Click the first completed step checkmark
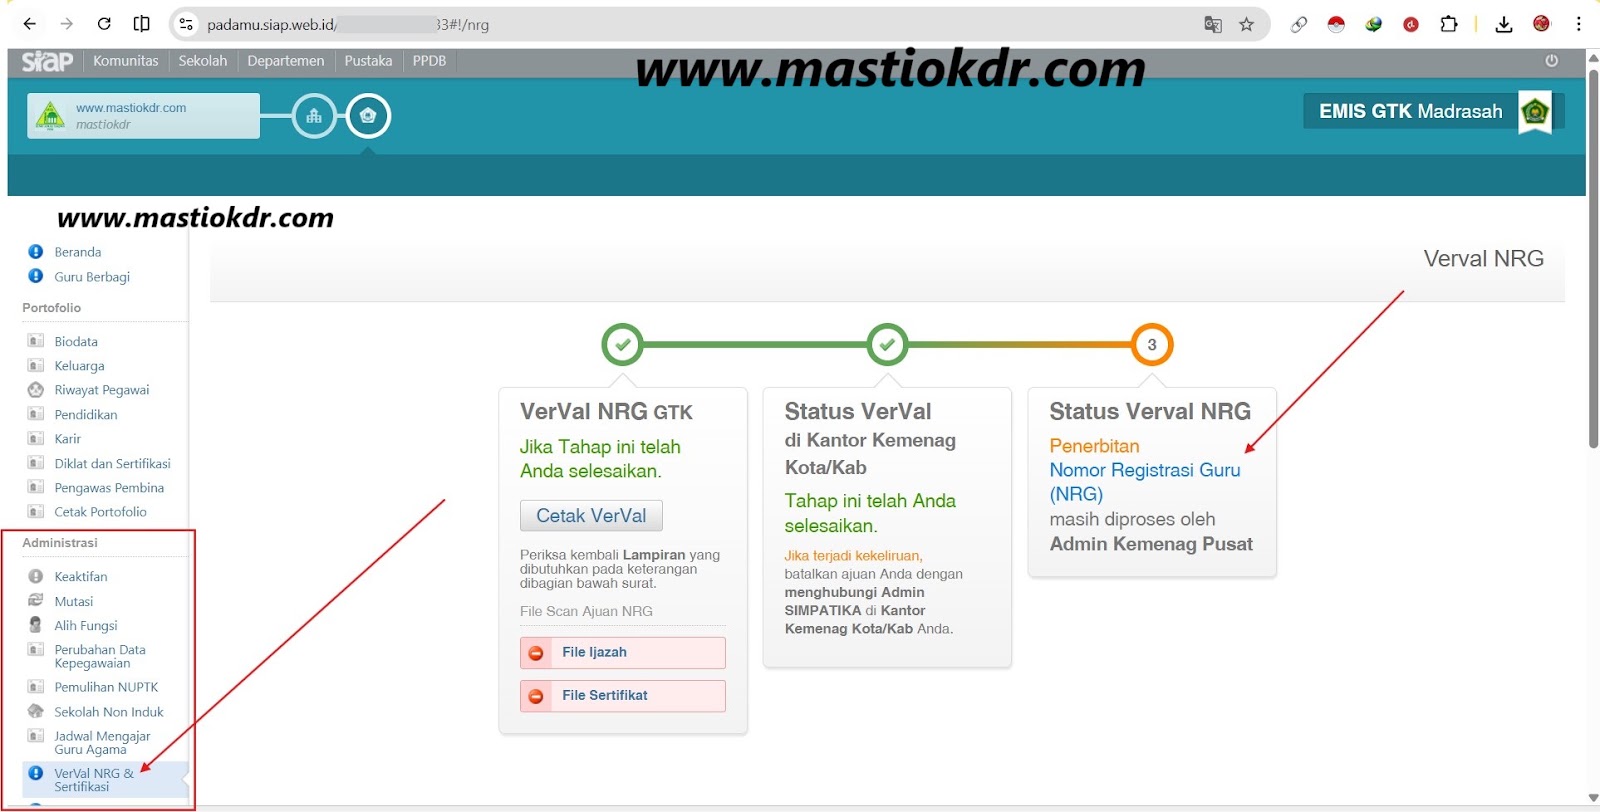The image size is (1600, 812). point(623,345)
